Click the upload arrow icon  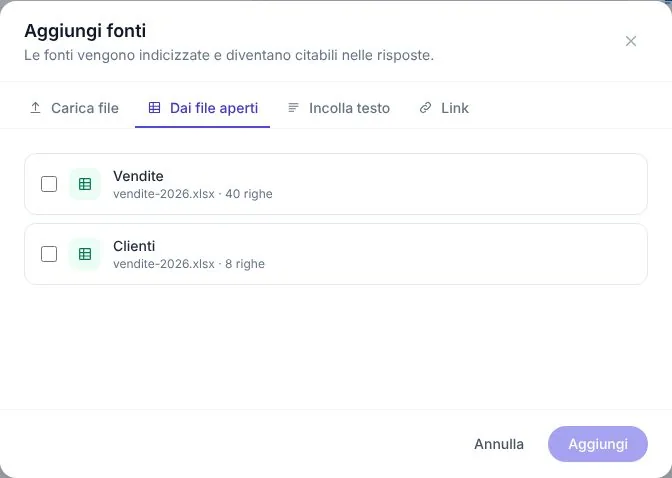point(36,108)
